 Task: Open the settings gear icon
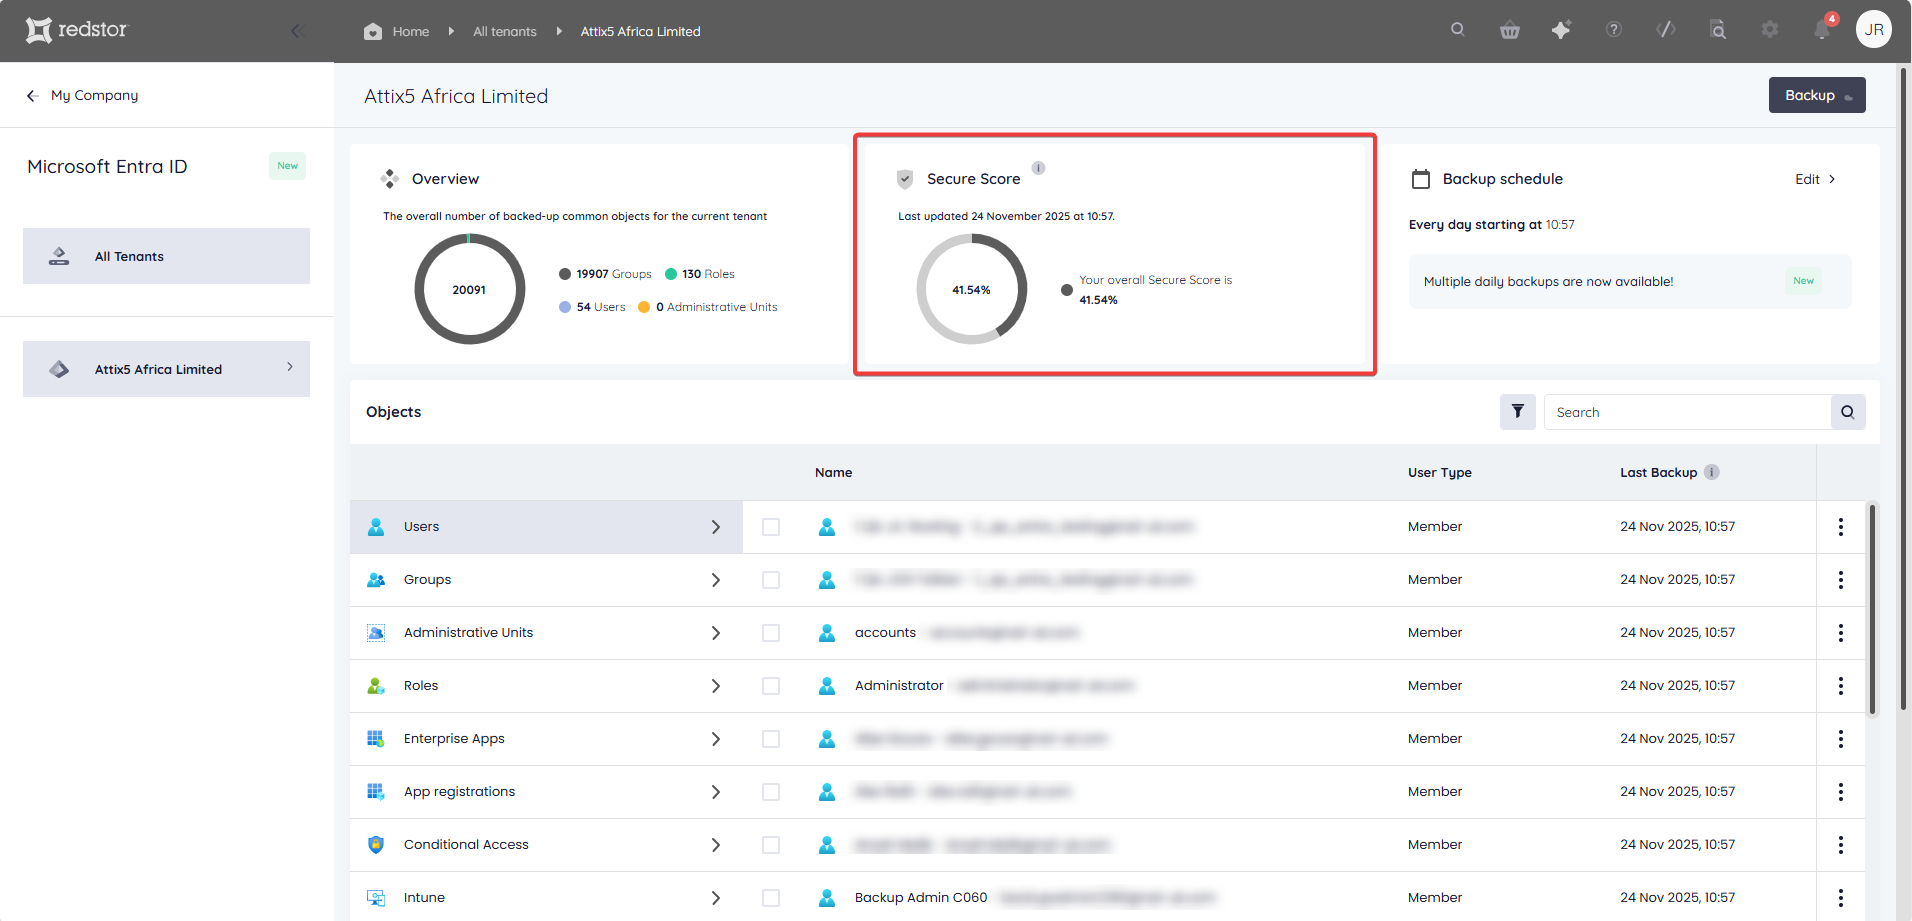click(x=1770, y=30)
